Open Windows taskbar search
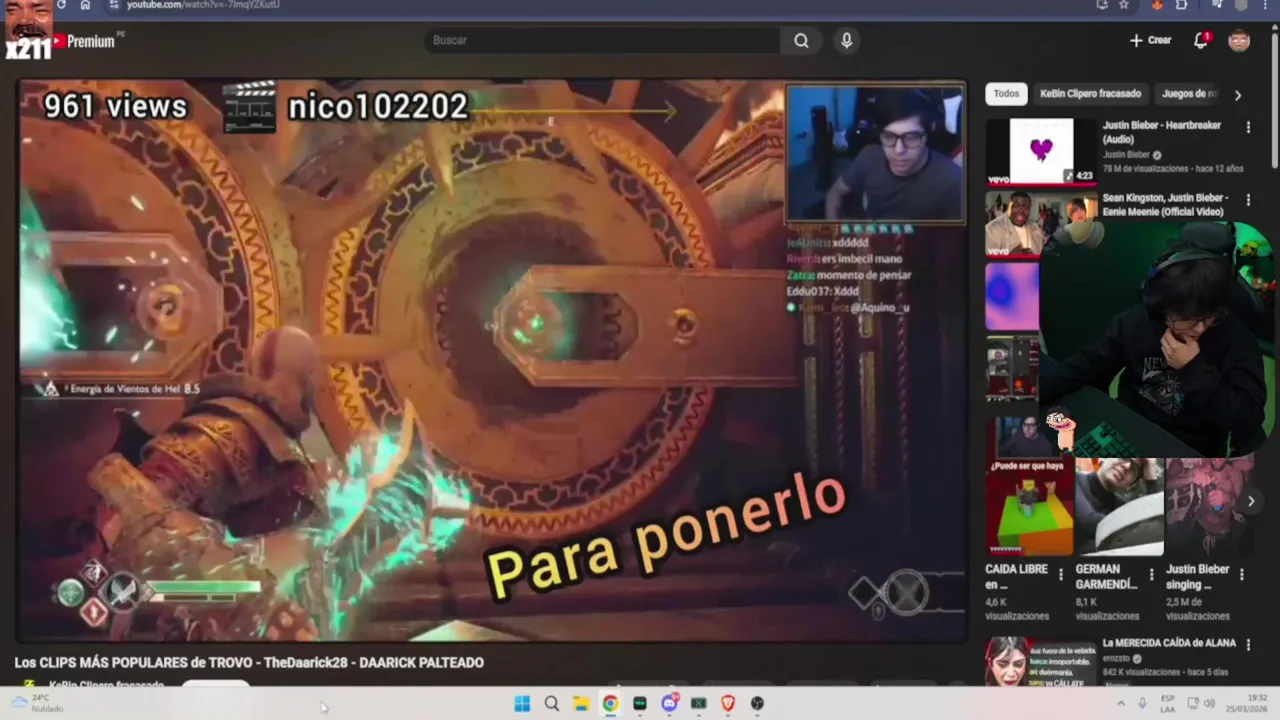Screen dimensions: 1280x720 click(x=551, y=704)
